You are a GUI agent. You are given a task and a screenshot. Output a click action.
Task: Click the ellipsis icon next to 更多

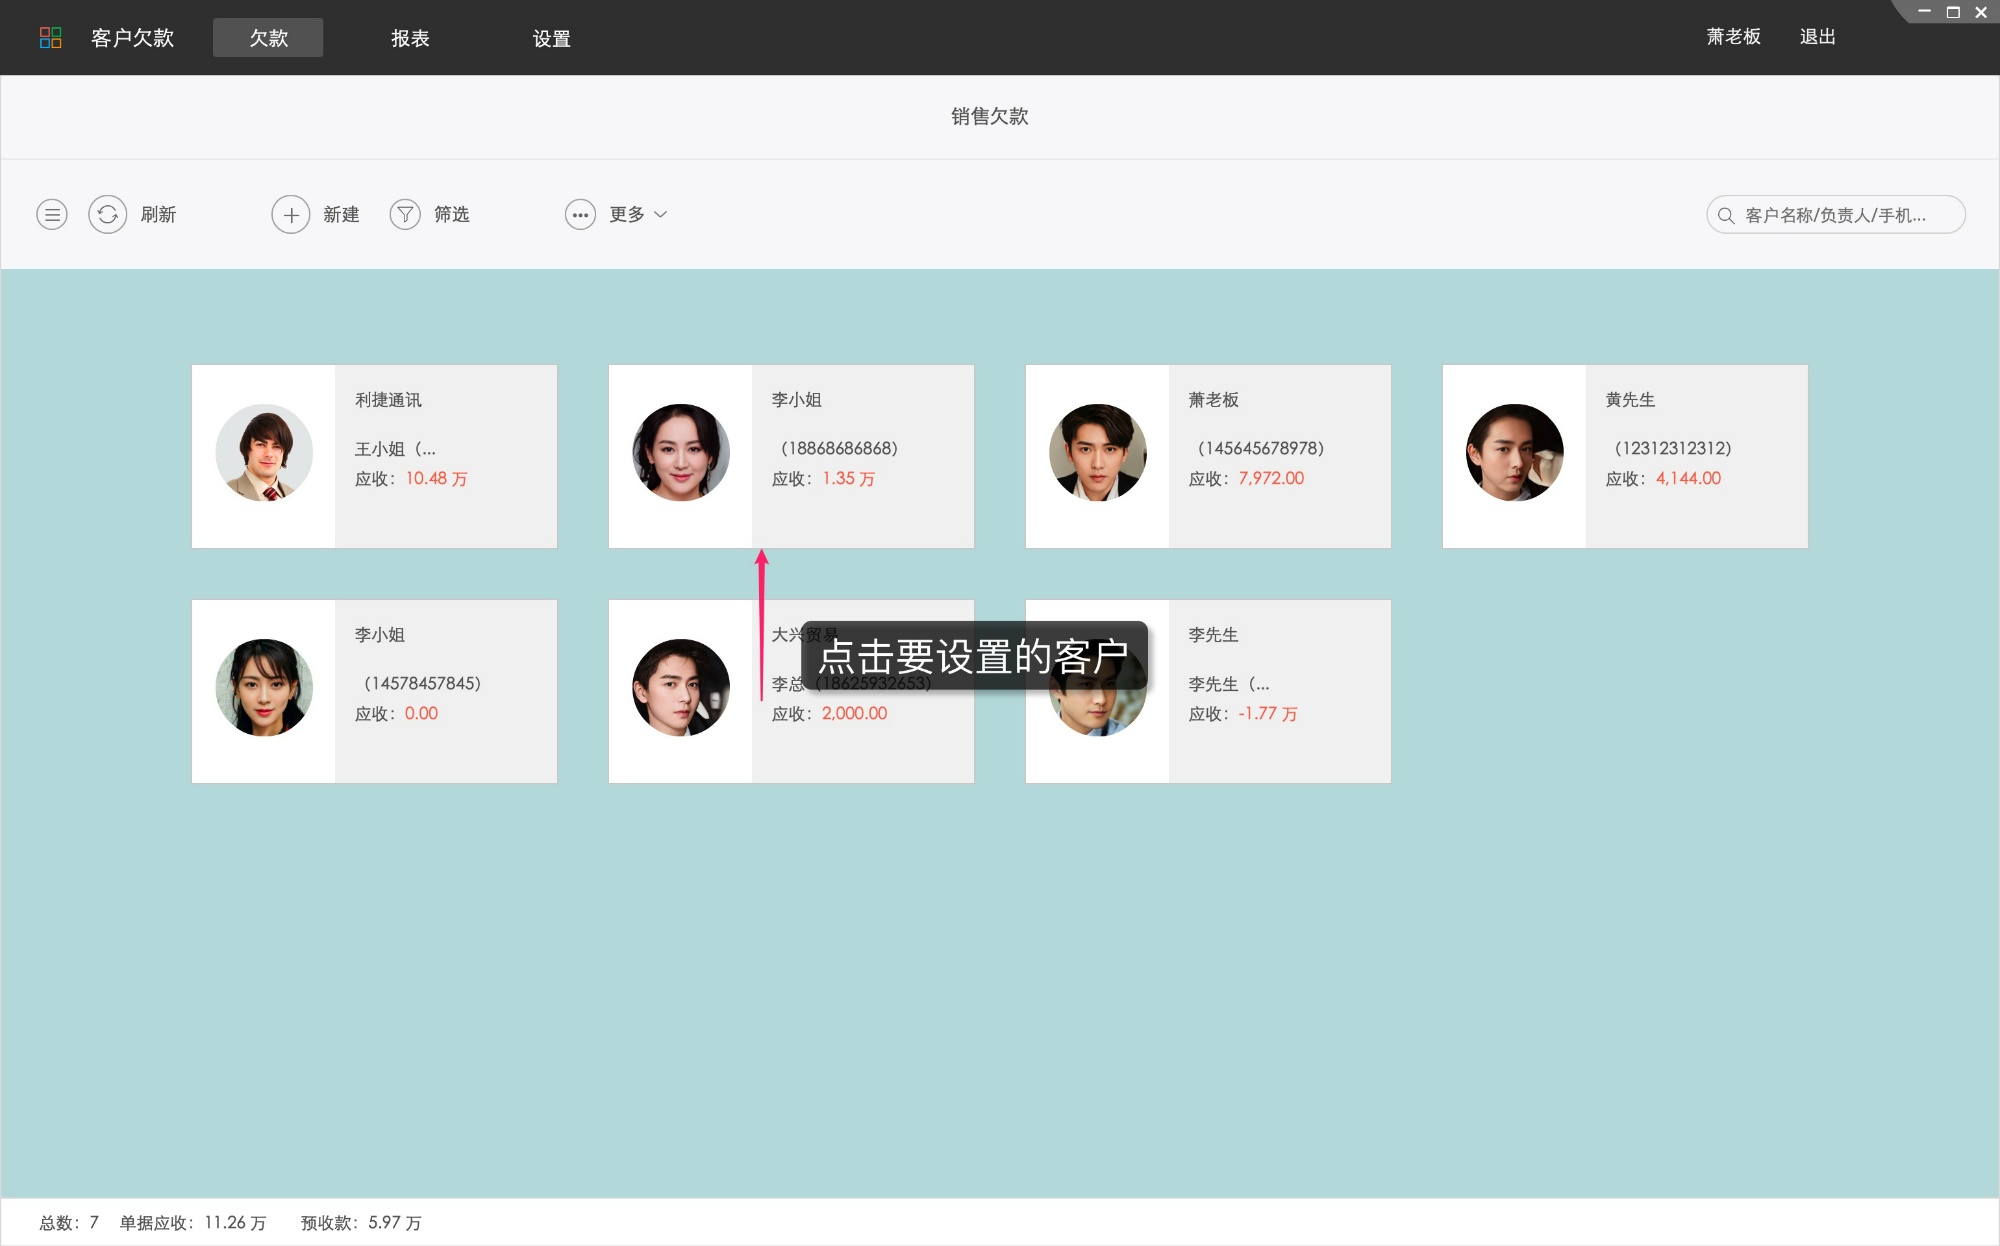pos(581,214)
